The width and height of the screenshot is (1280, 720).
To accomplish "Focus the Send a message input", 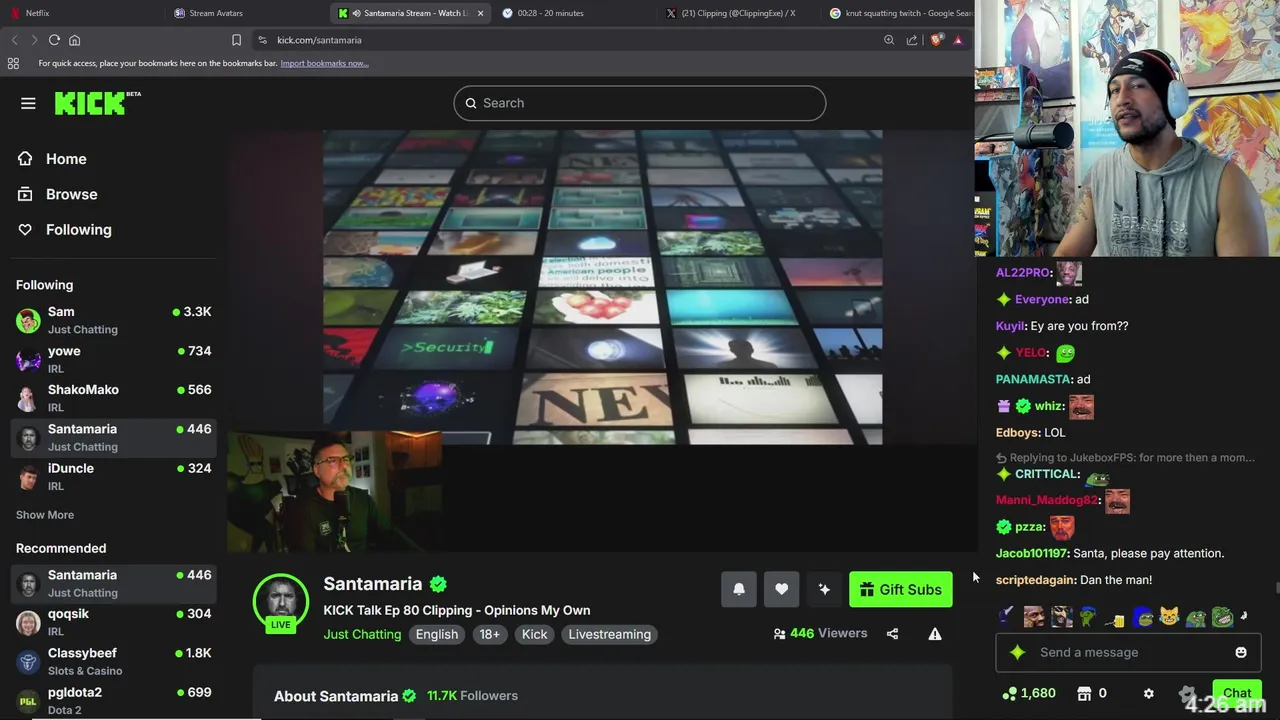I will tap(1128, 652).
